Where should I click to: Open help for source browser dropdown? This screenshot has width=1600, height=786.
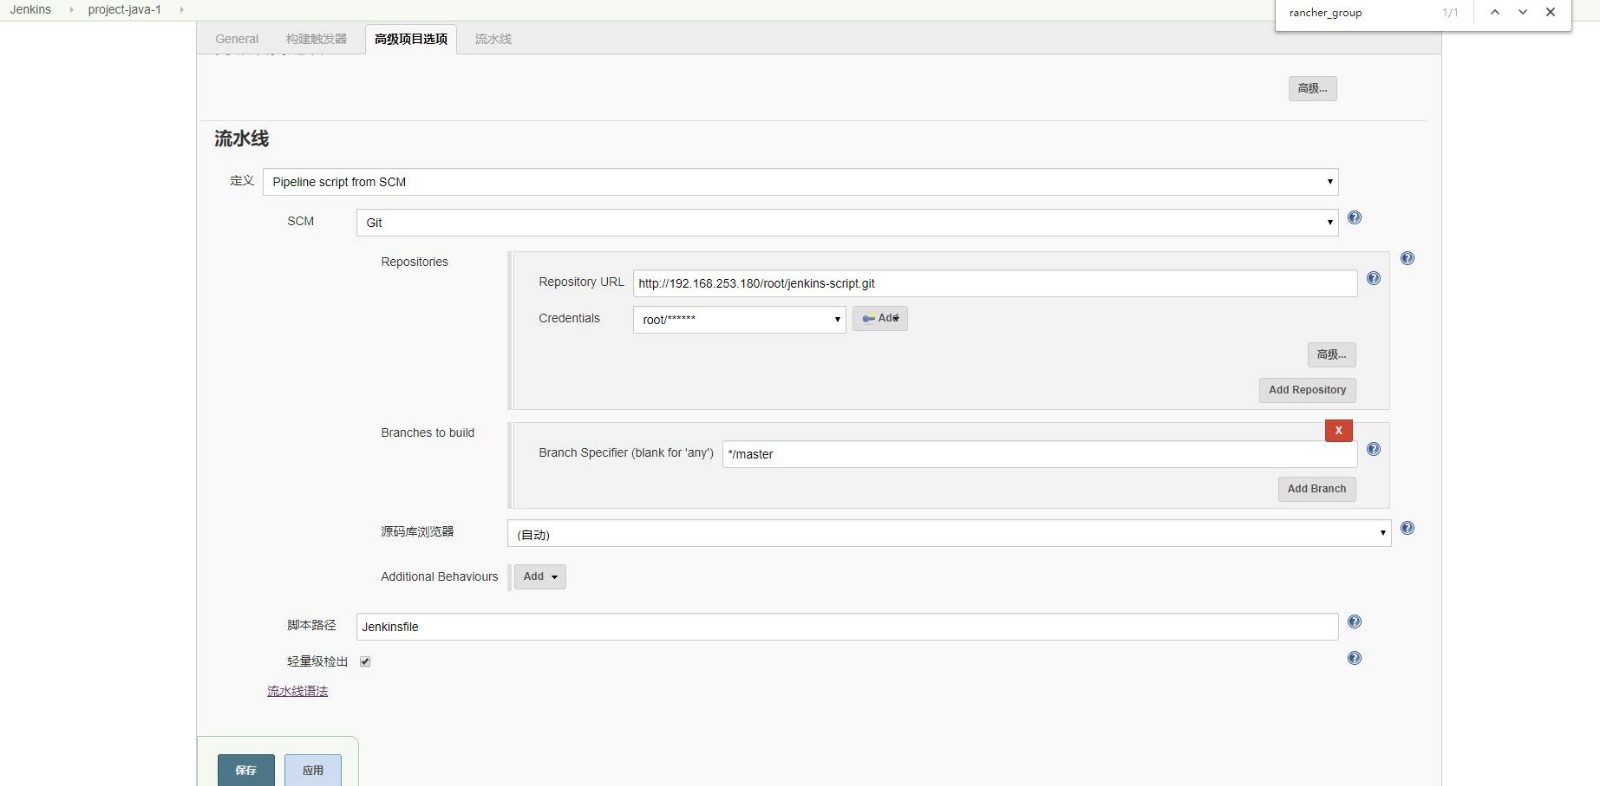1407,528
